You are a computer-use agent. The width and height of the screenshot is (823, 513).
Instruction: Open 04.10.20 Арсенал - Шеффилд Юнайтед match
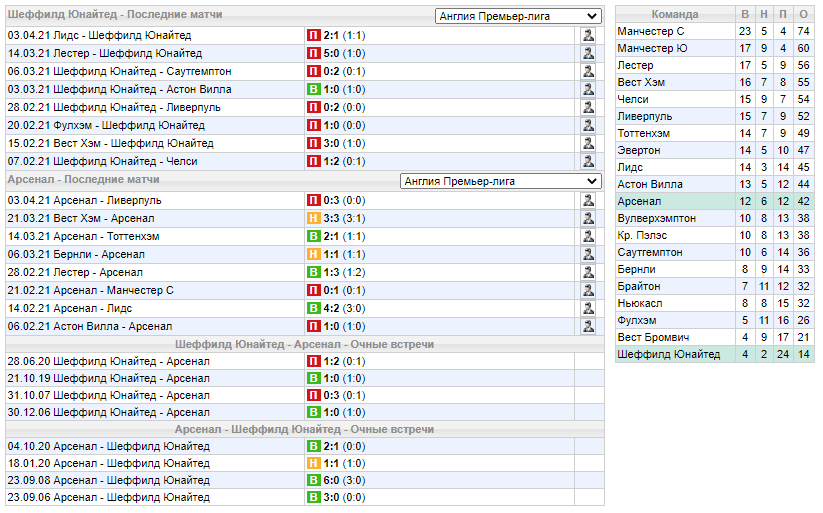click(x=109, y=446)
